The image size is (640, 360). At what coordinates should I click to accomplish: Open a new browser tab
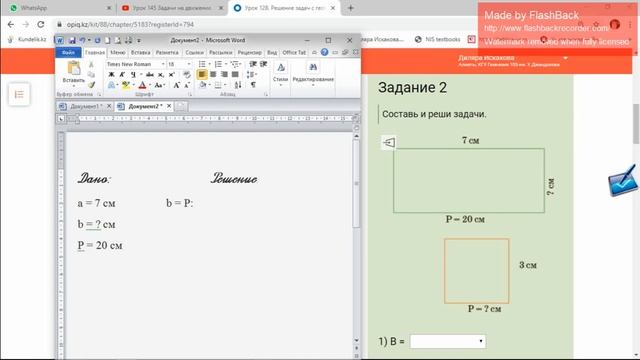pos(351,8)
